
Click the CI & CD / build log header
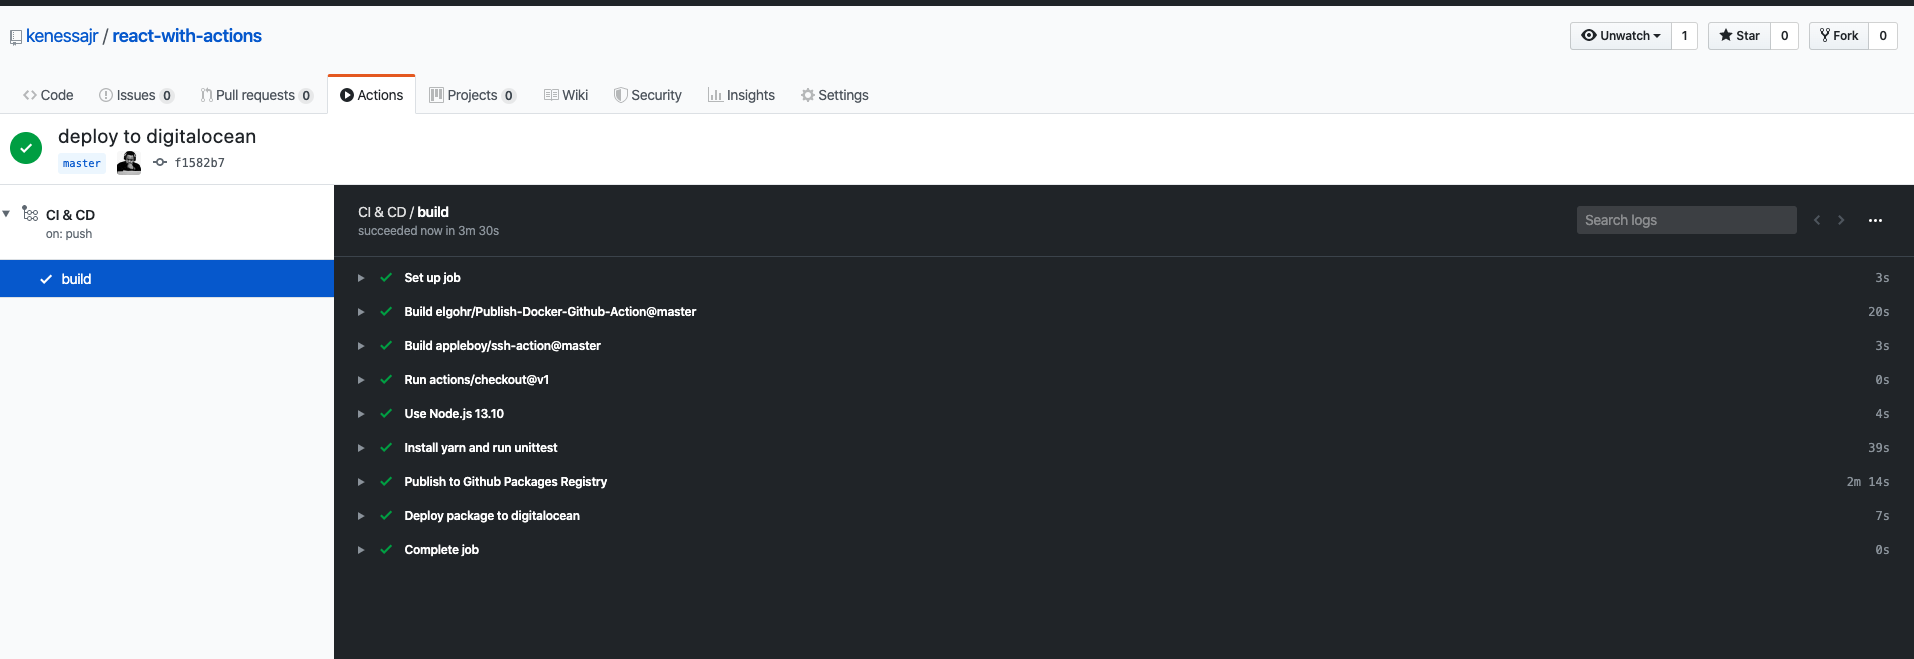[x=403, y=212]
